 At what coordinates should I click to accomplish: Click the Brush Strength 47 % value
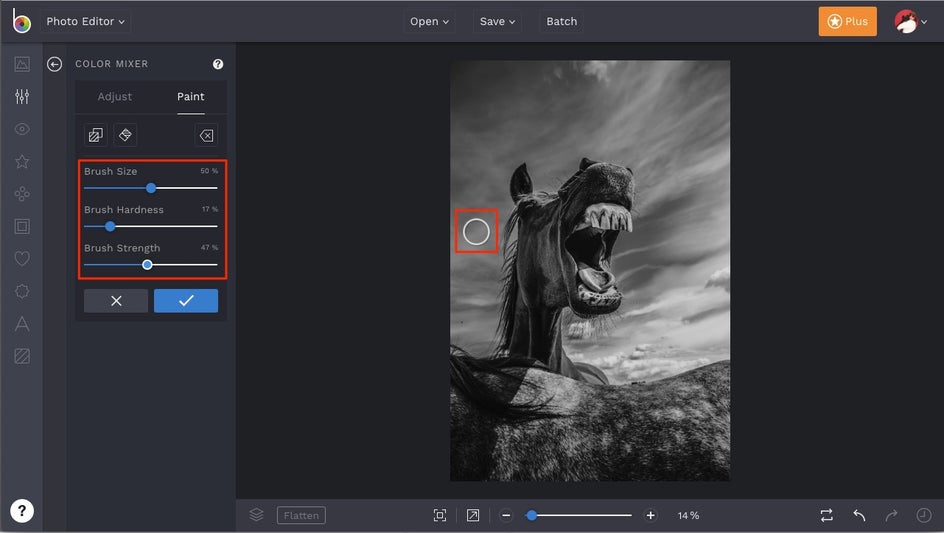point(210,248)
